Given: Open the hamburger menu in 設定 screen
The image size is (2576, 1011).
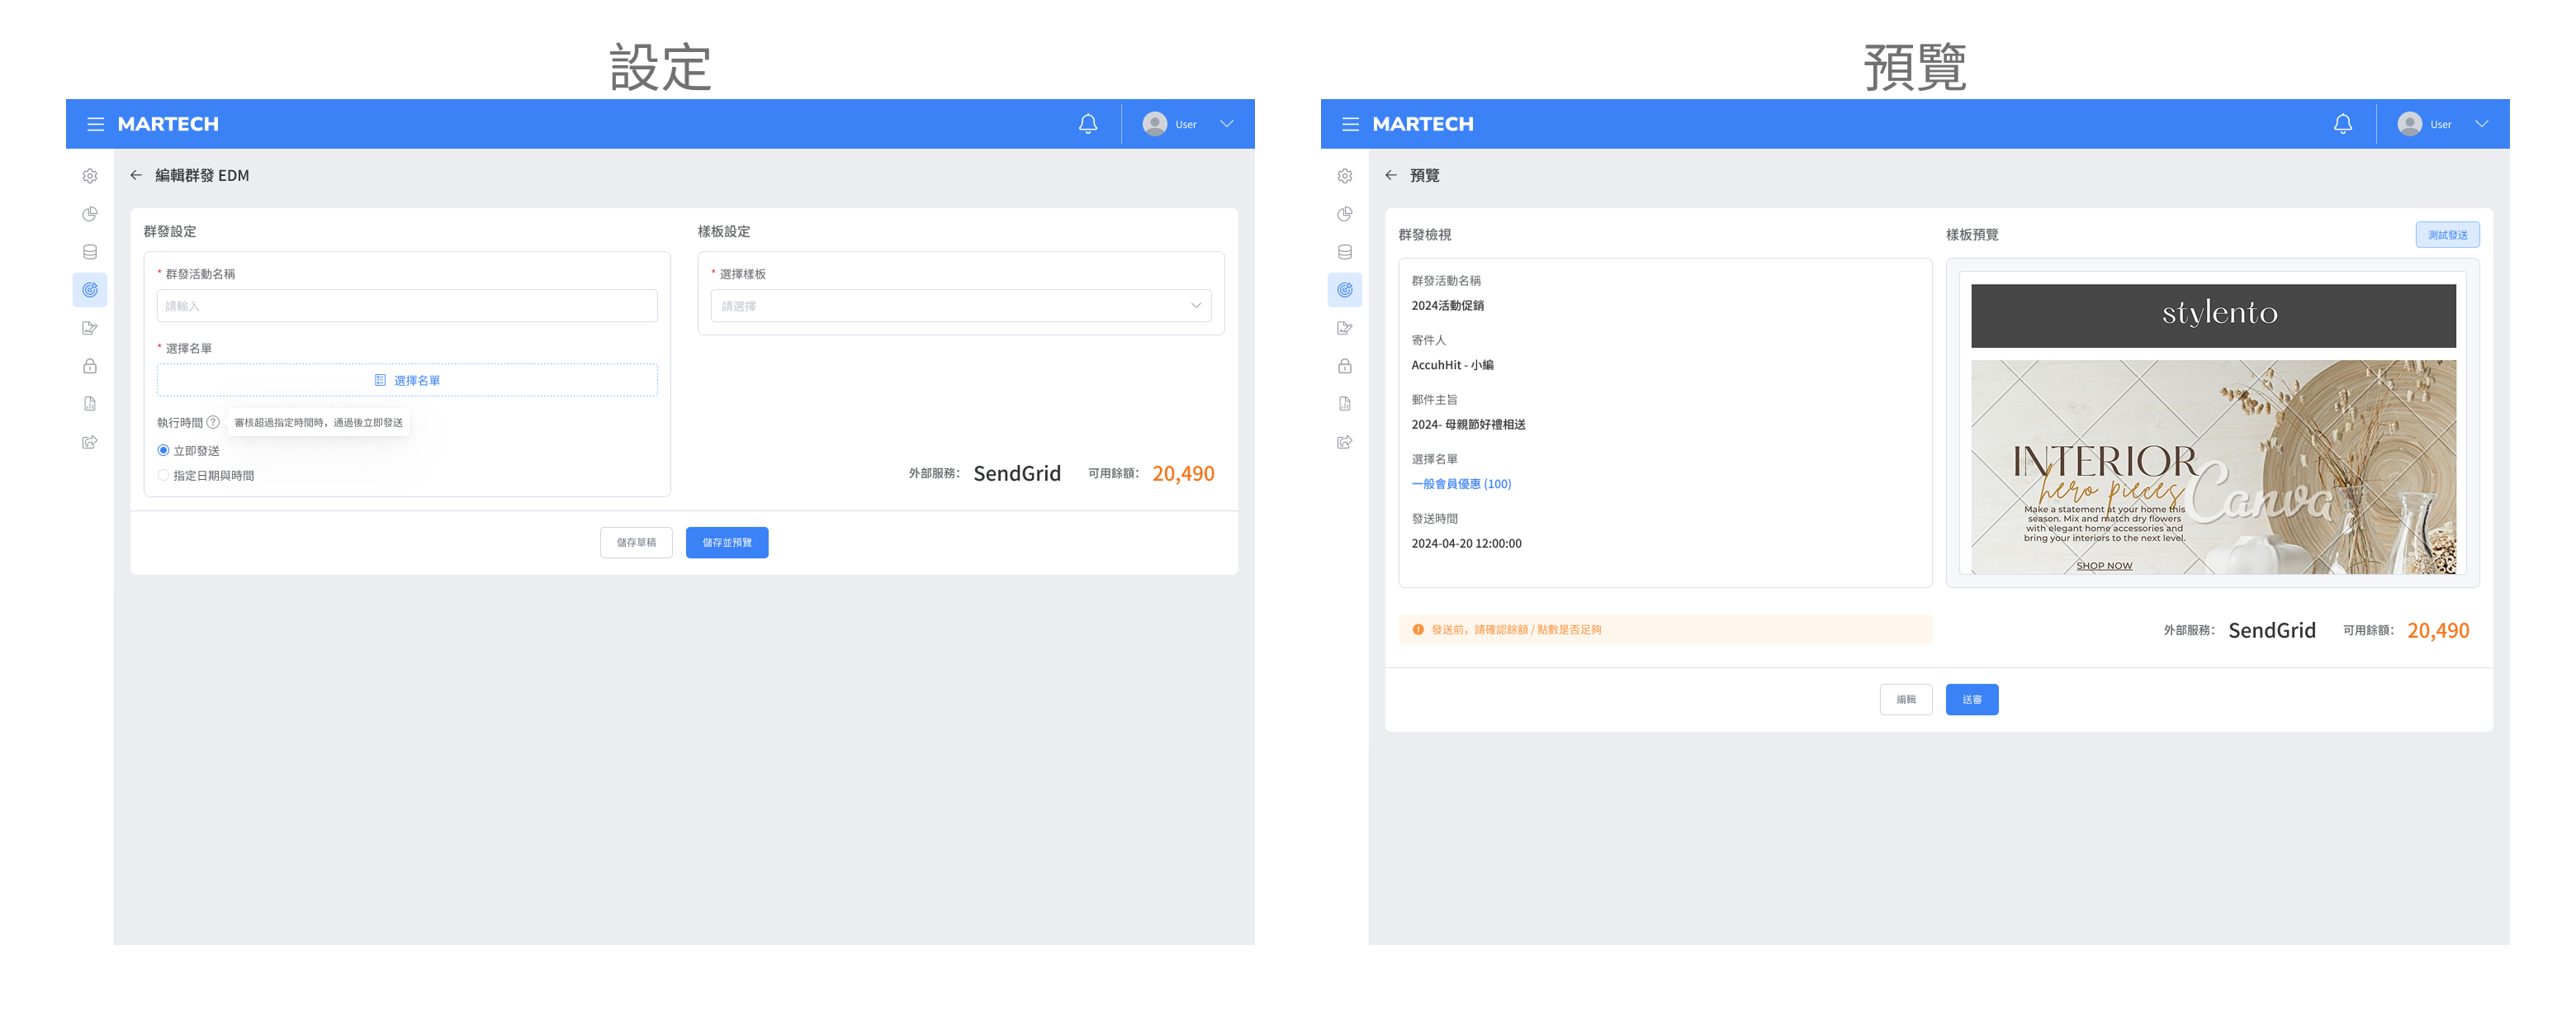Looking at the screenshot, I should (95, 124).
